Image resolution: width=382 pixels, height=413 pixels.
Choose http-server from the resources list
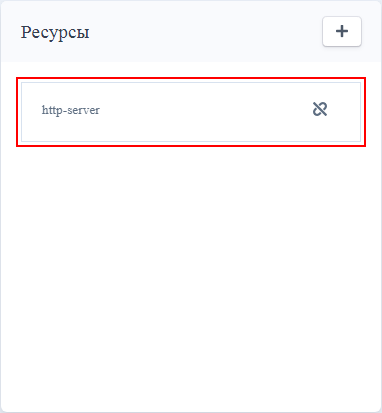(191, 112)
